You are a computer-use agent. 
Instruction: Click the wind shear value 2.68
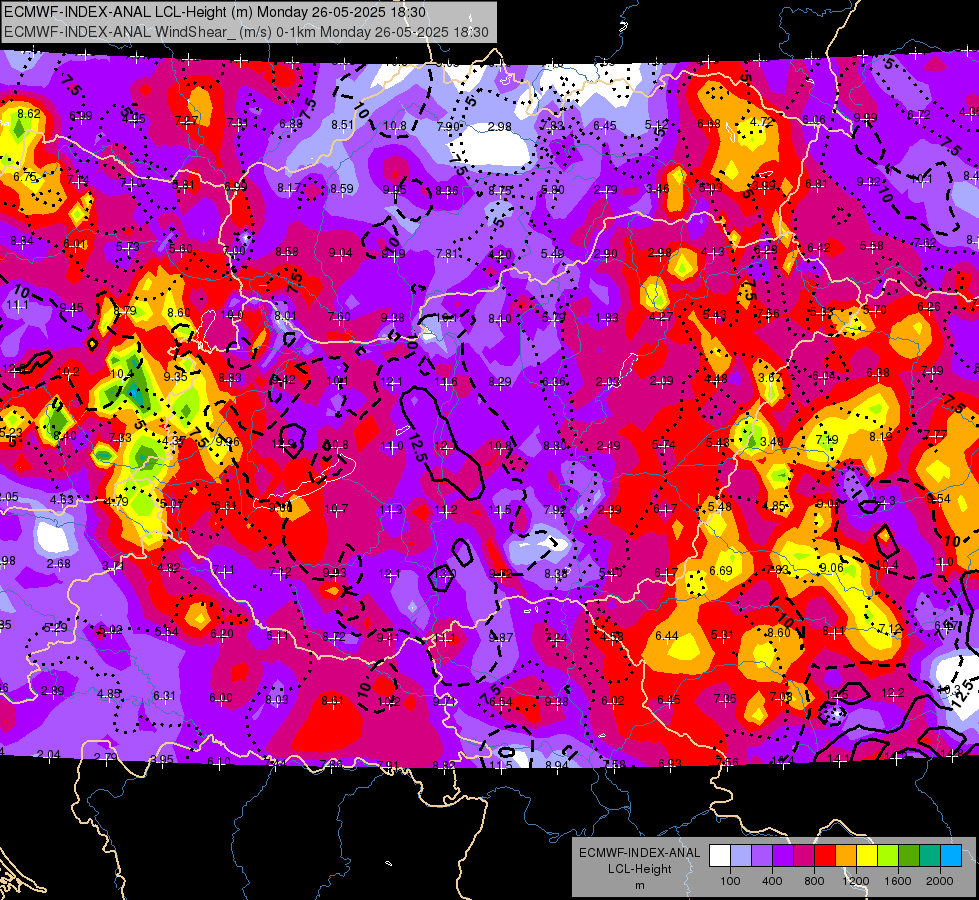coord(59,563)
